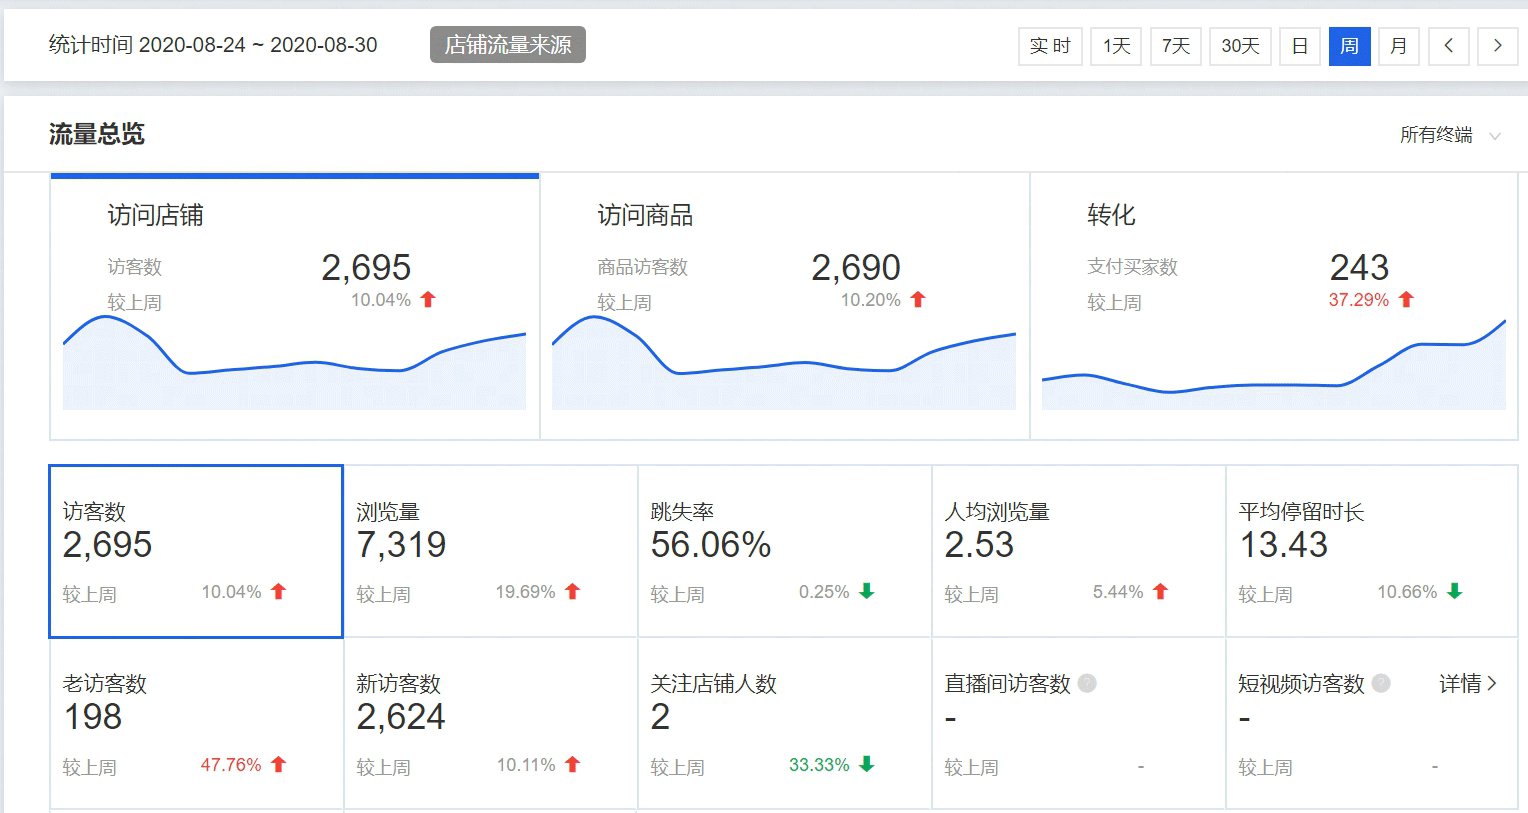Select the active 周 period button
The width and height of the screenshot is (1528, 813).
coord(1349,46)
